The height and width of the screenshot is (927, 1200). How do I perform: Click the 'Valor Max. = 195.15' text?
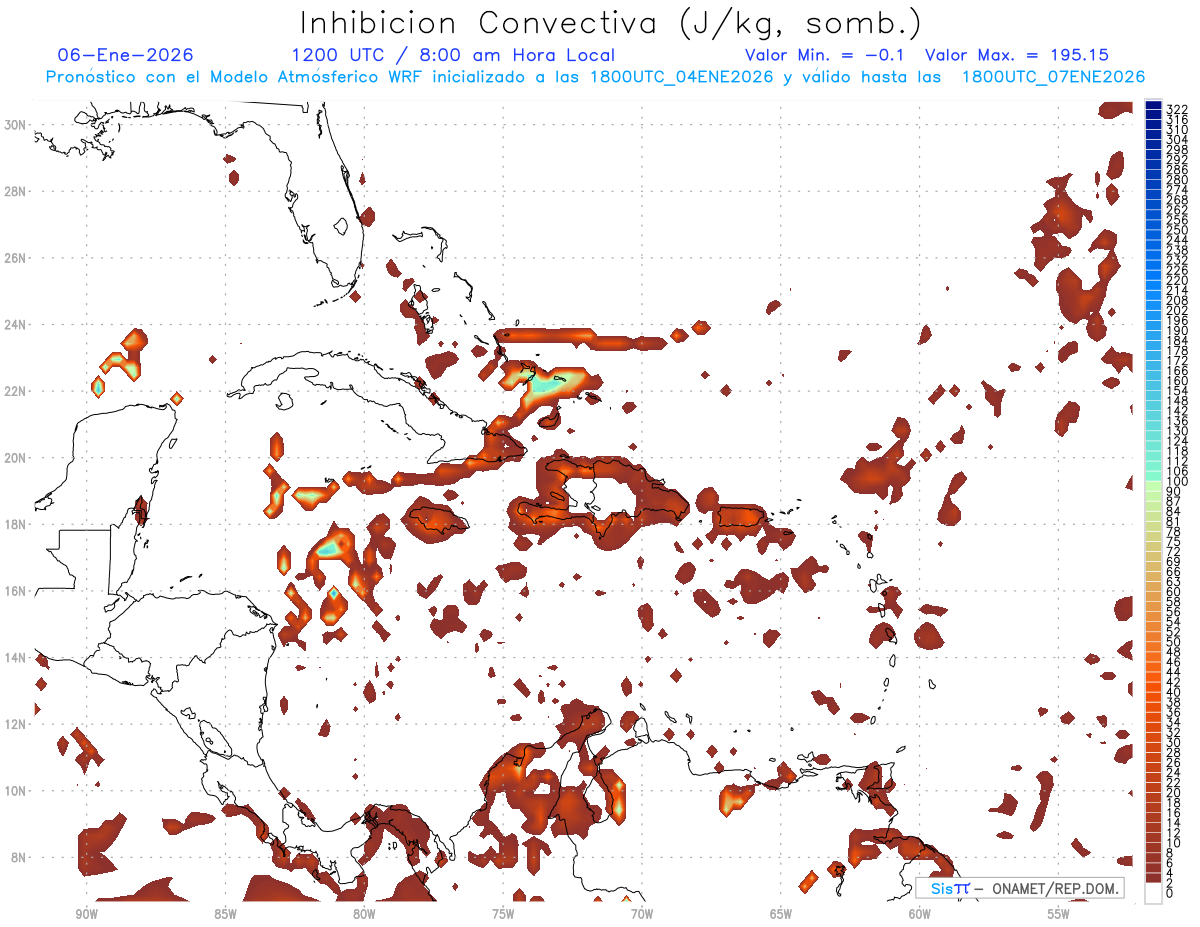1018,55
